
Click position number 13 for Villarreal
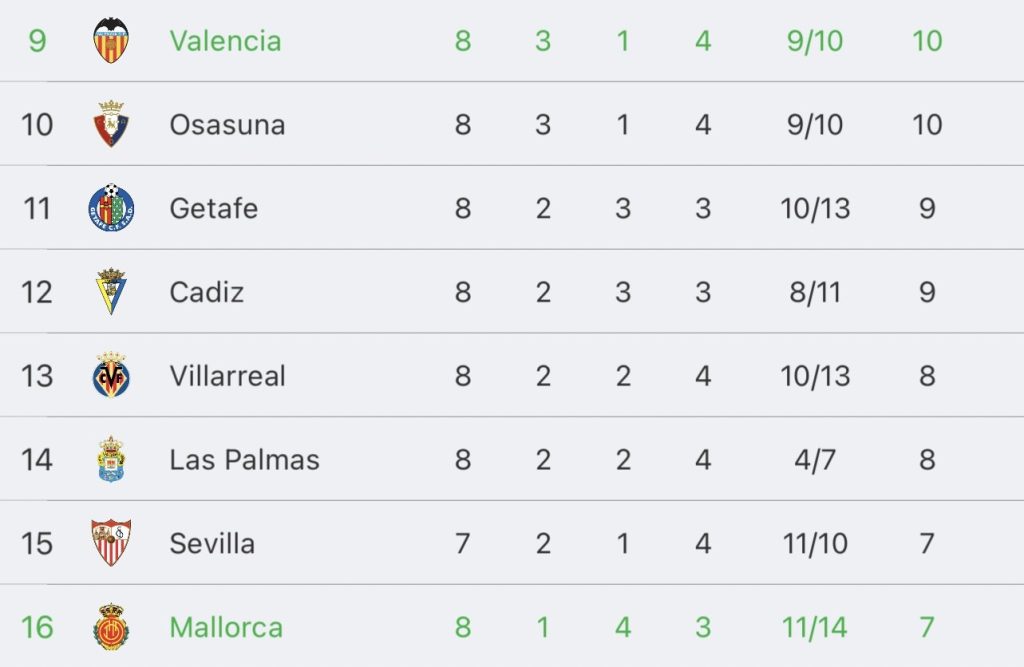pos(37,376)
